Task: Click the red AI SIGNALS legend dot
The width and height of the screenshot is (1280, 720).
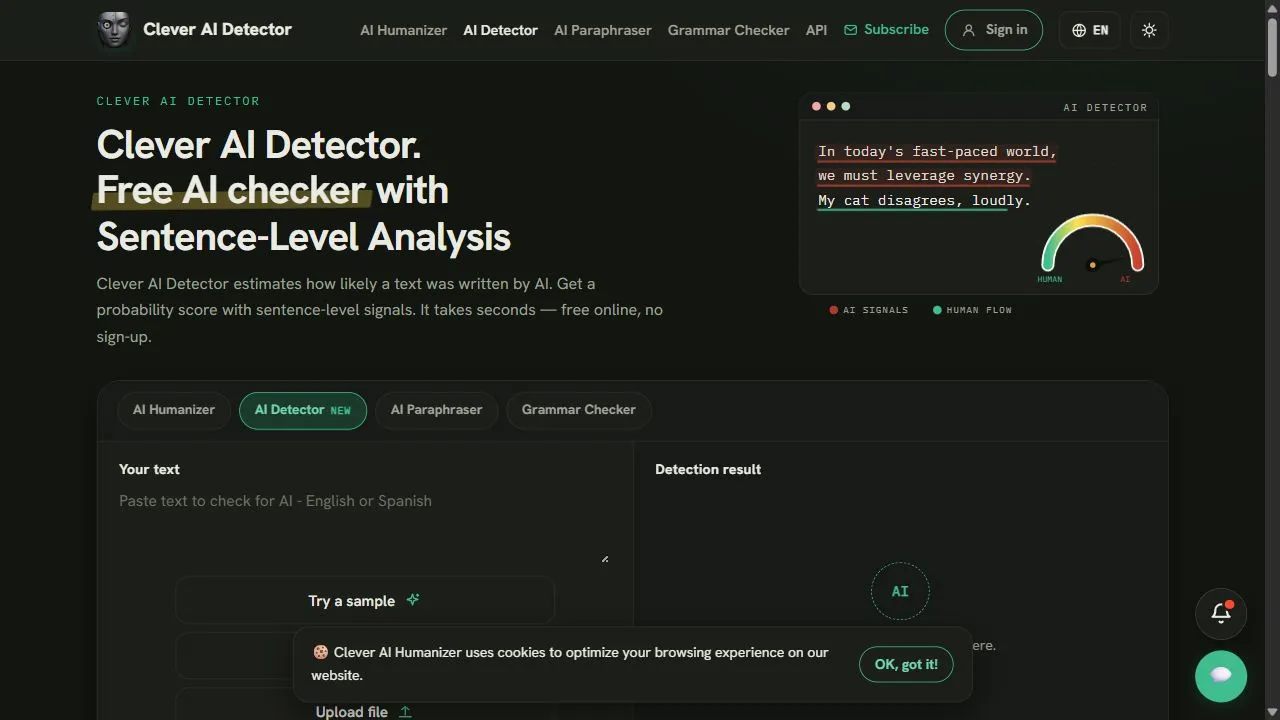Action: click(x=833, y=310)
